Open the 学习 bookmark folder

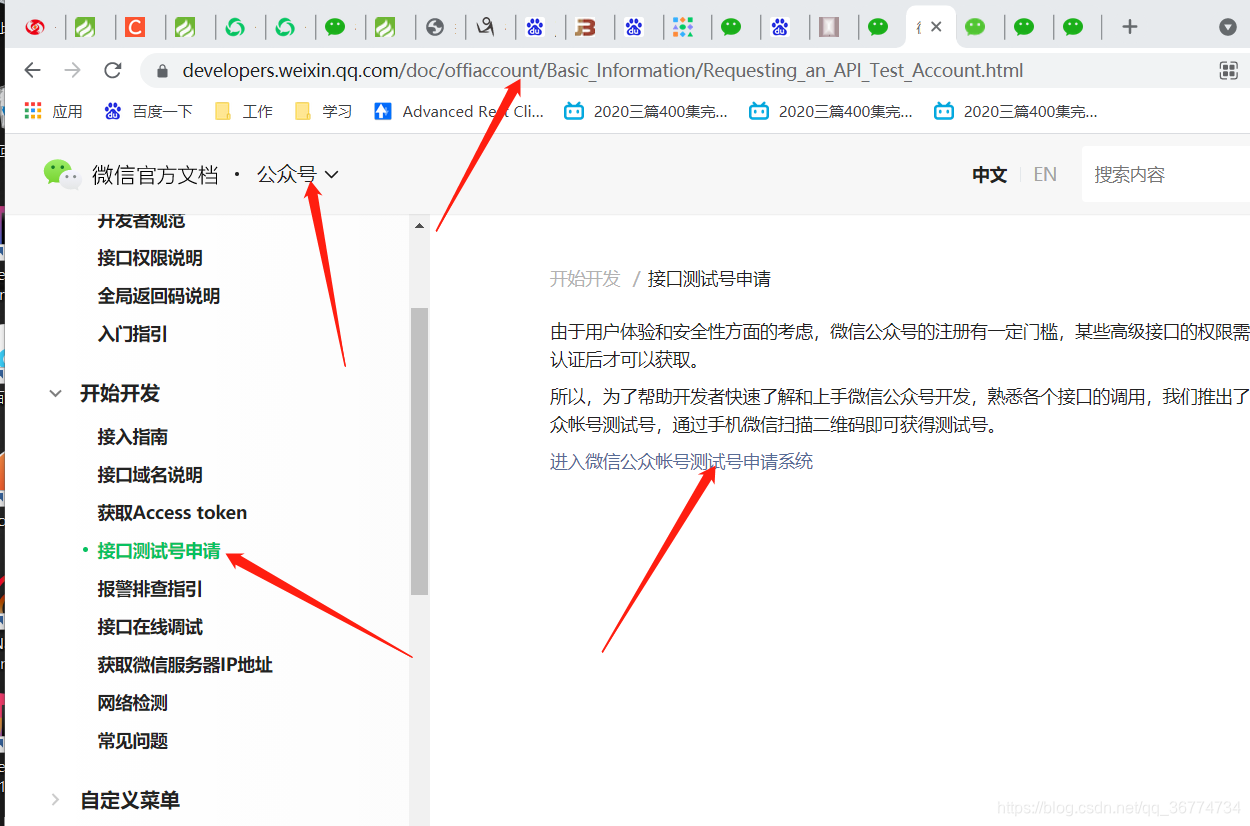pyautogui.click(x=323, y=111)
